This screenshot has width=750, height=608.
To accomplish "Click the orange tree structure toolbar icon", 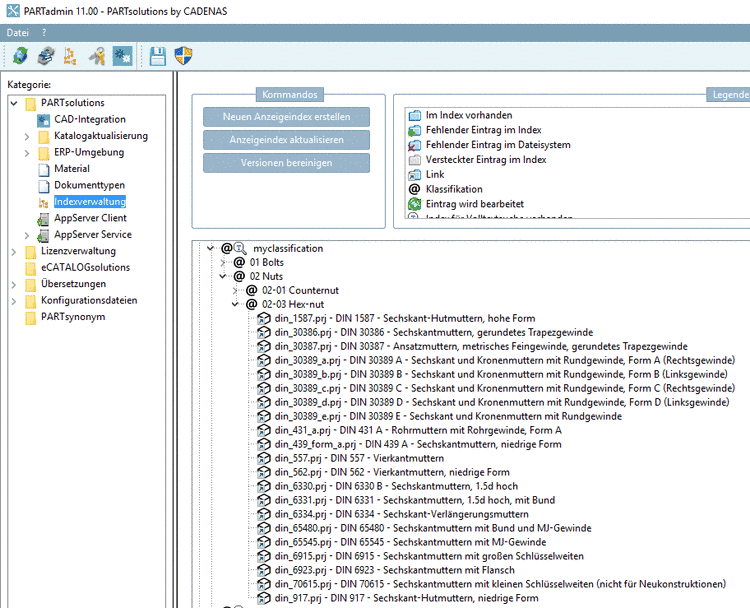I will click(70, 57).
